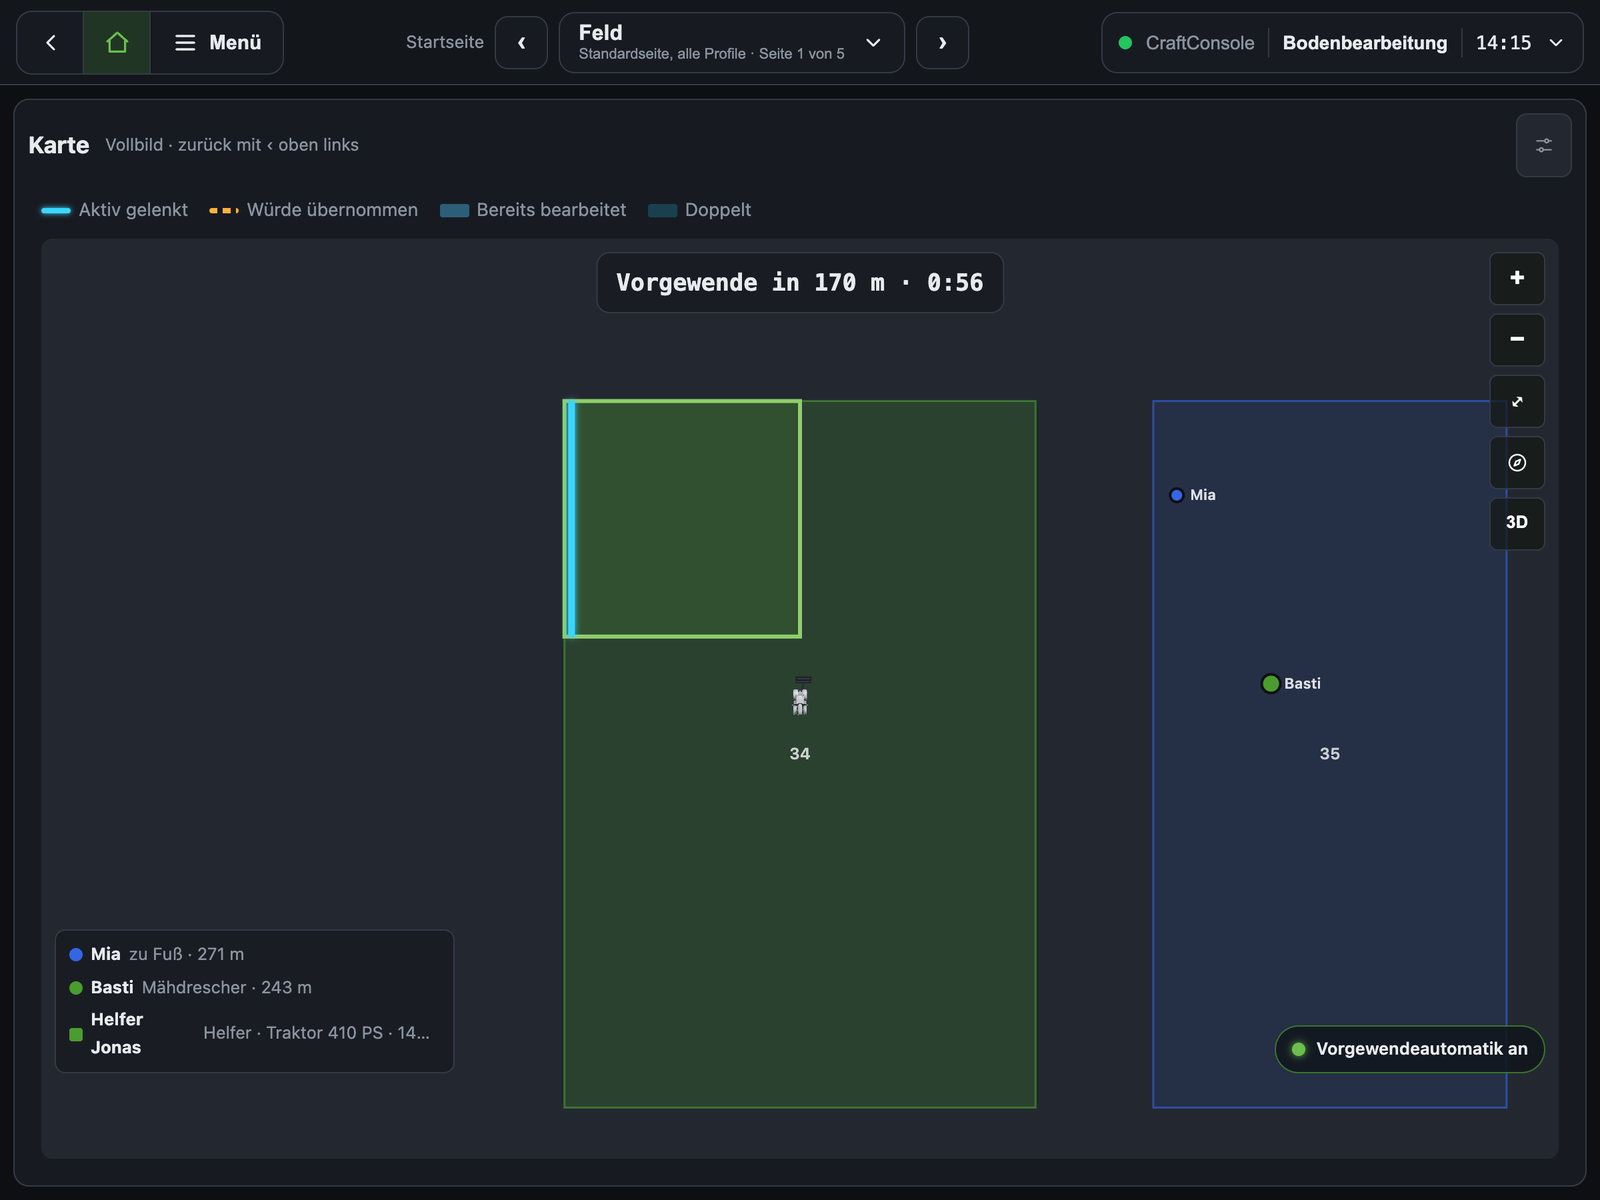The width and height of the screenshot is (1600, 1200).
Task: Click Helfer Jonas list row
Action: (254, 1033)
